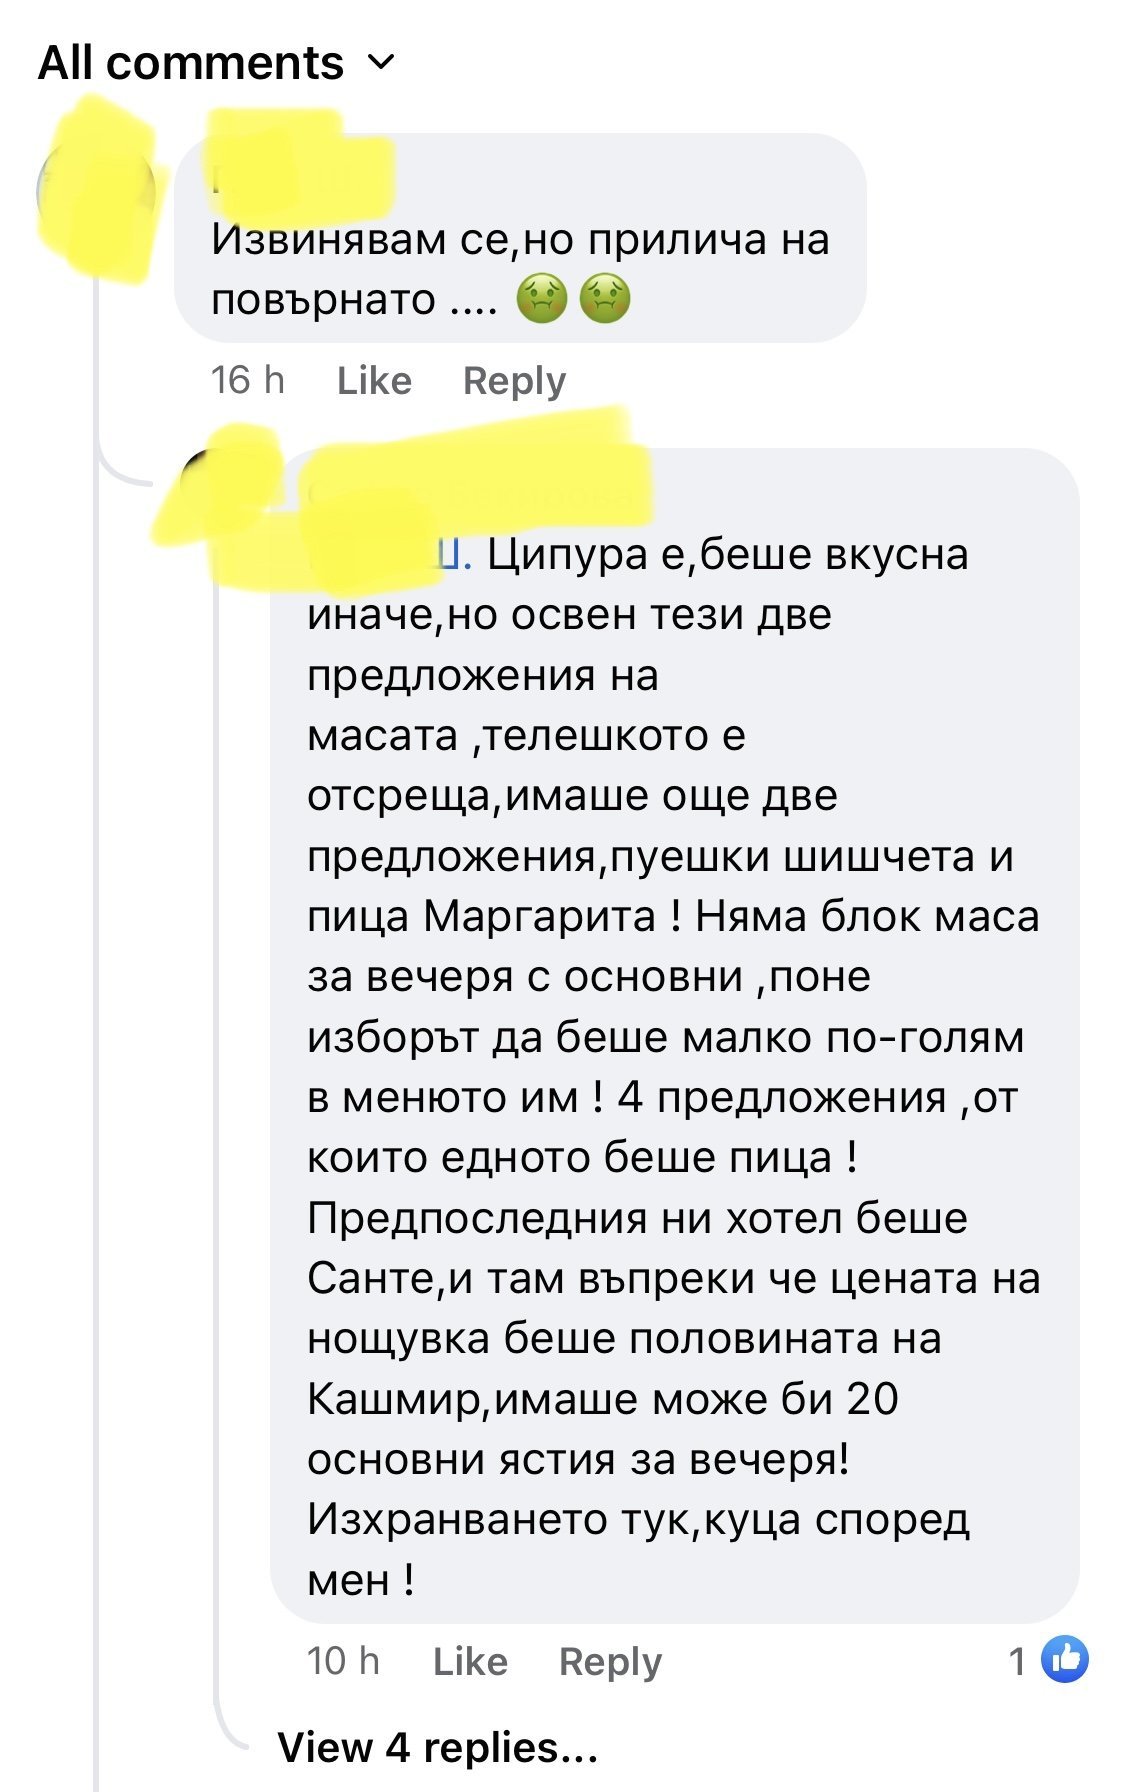Open the All comments sort dropdown

(x=191, y=63)
